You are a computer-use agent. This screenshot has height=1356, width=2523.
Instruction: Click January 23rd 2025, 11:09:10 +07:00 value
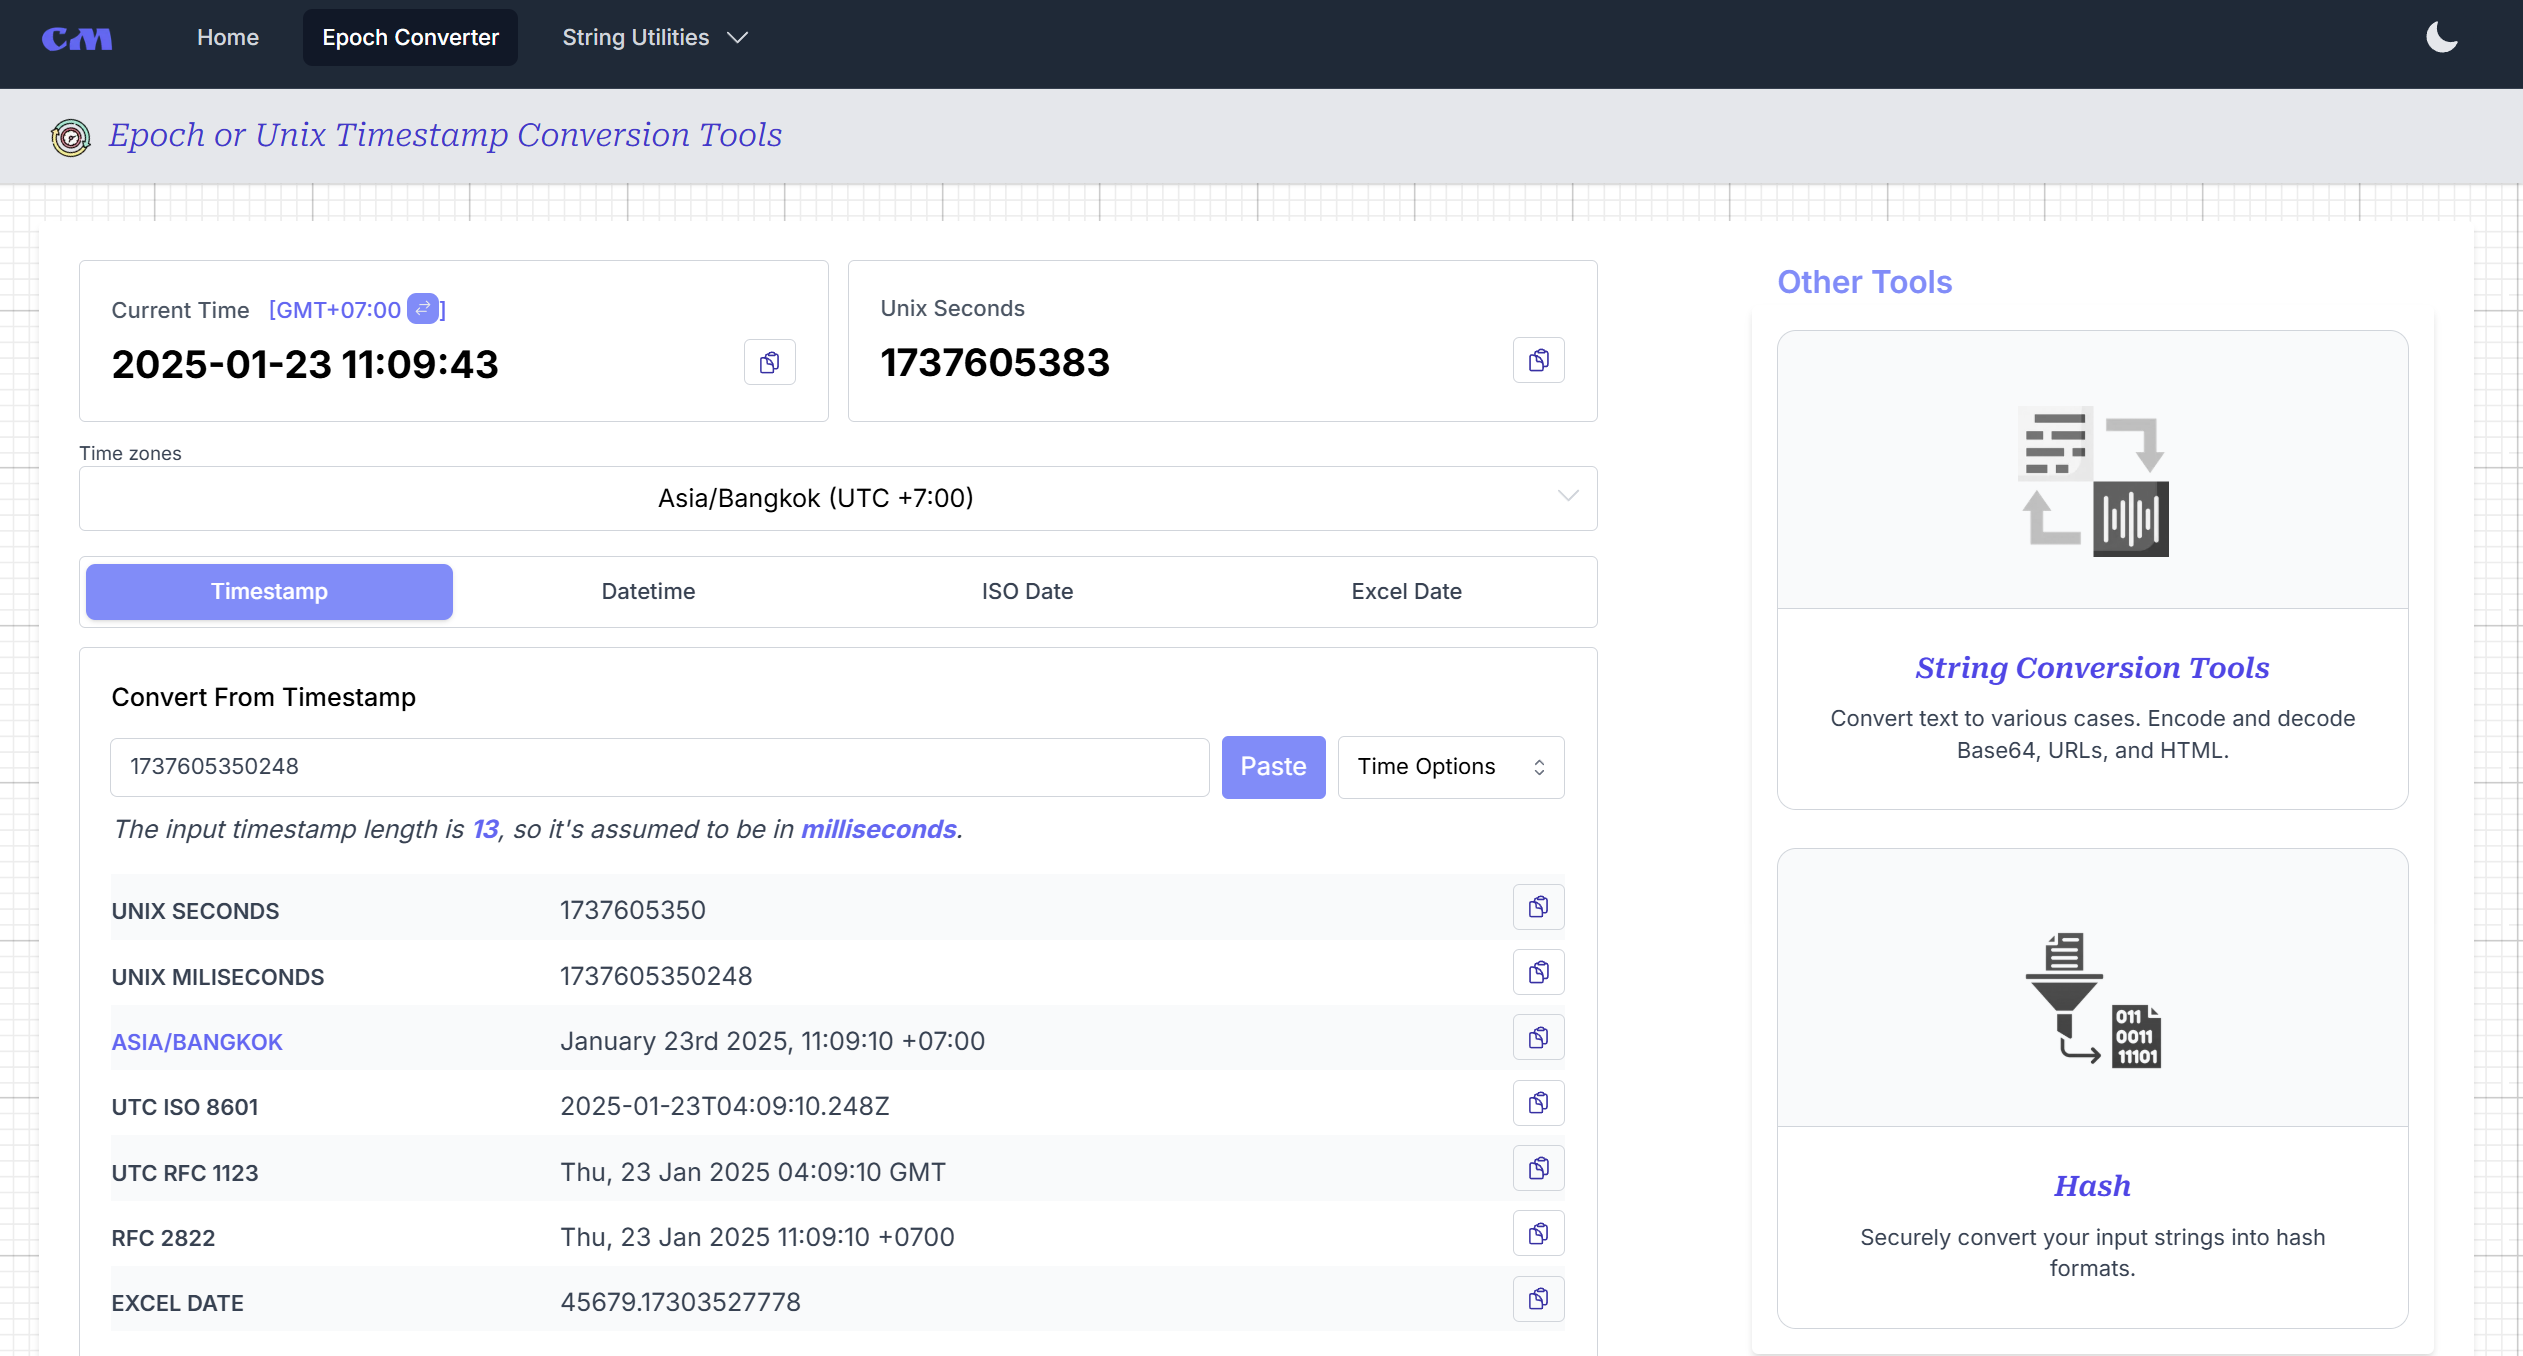click(773, 1041)
